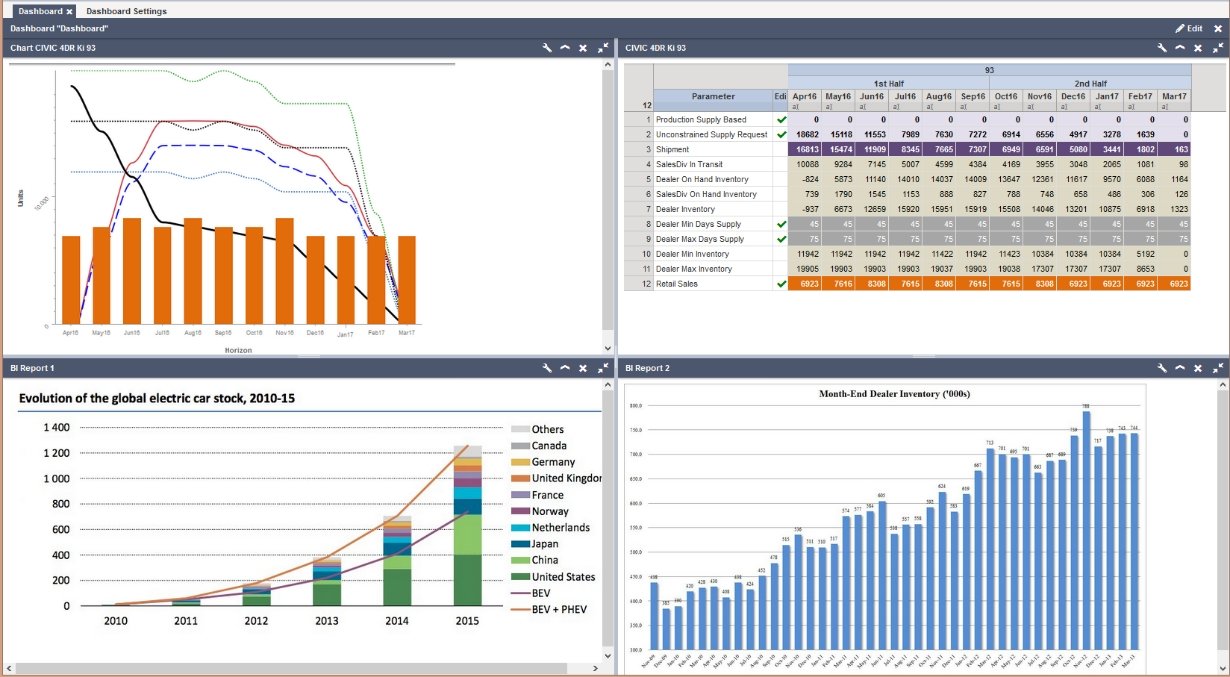Click scroll-left arrow in BI Report 1

[x=9, y=668]
